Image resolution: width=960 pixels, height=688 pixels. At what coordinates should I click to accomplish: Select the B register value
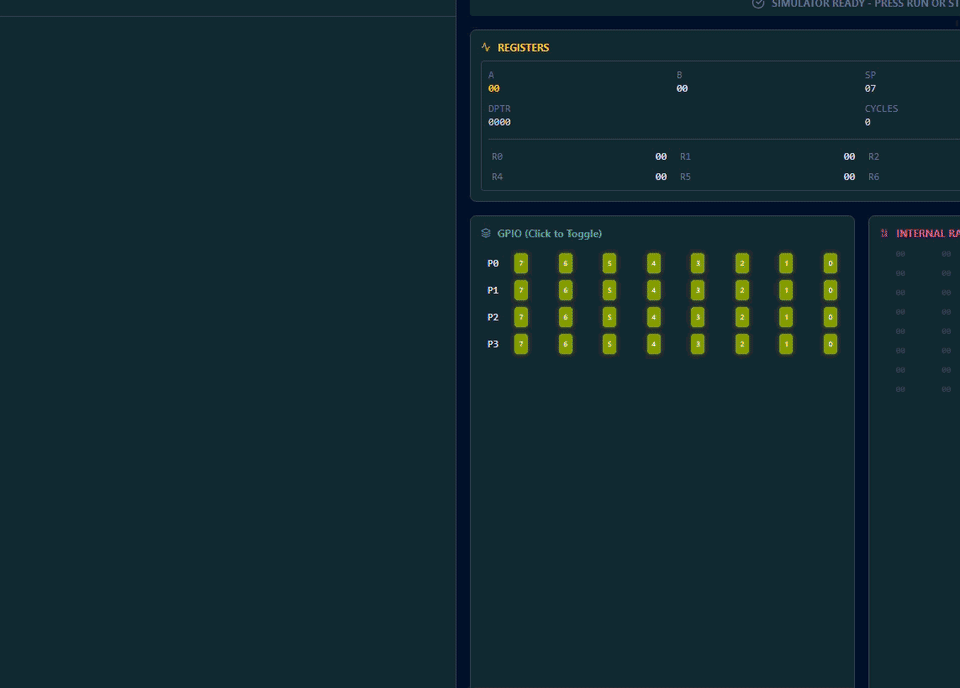tap(683, 88)
